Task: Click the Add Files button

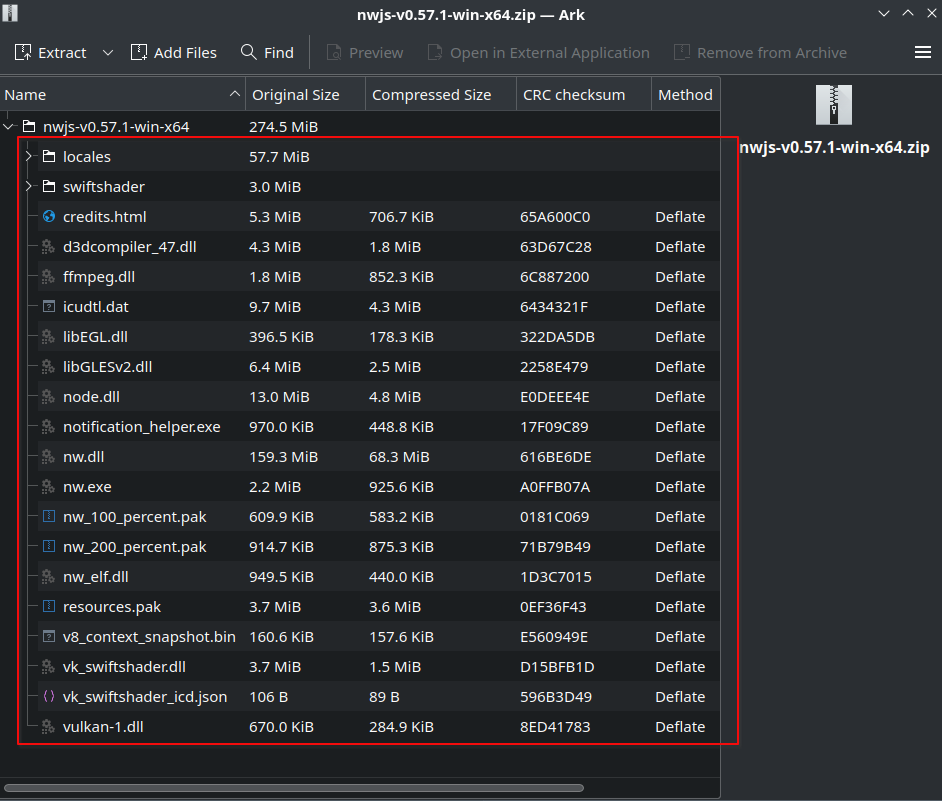Action: (174, 53)
